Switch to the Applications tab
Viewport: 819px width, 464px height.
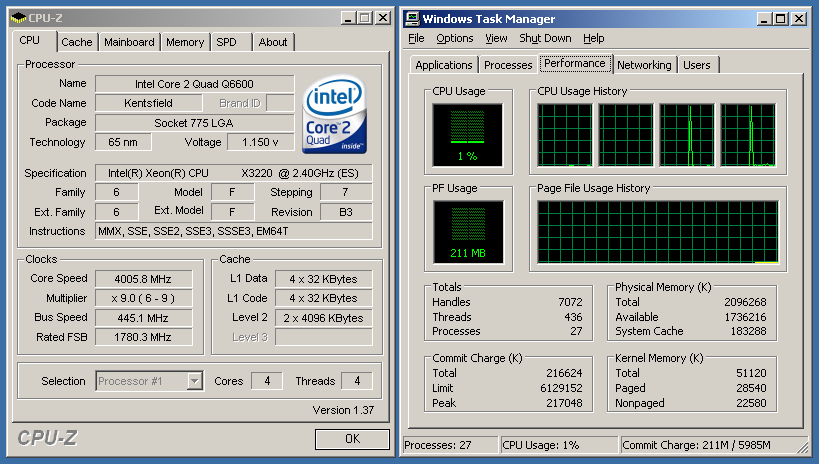(x=443, y=65)
